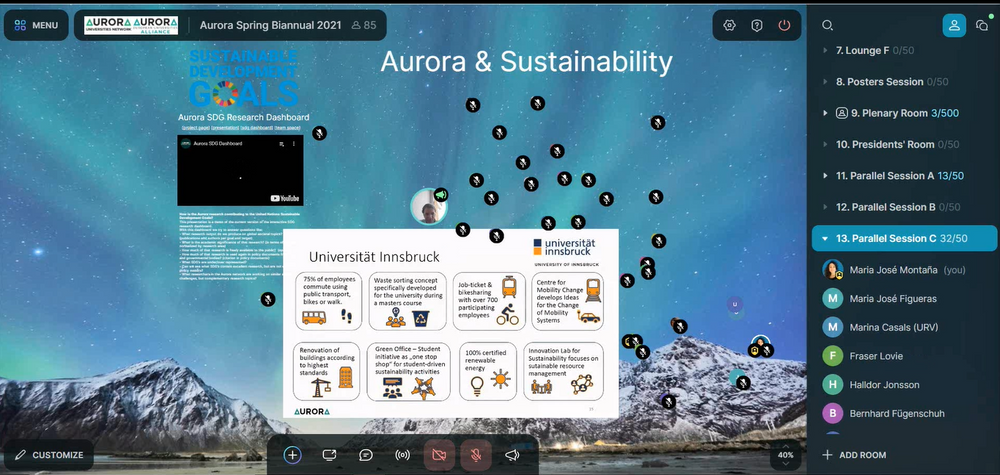Open the room search magnifier
Image resolution: width=1000 pixels, height=475 pixels.
[827, 25]
